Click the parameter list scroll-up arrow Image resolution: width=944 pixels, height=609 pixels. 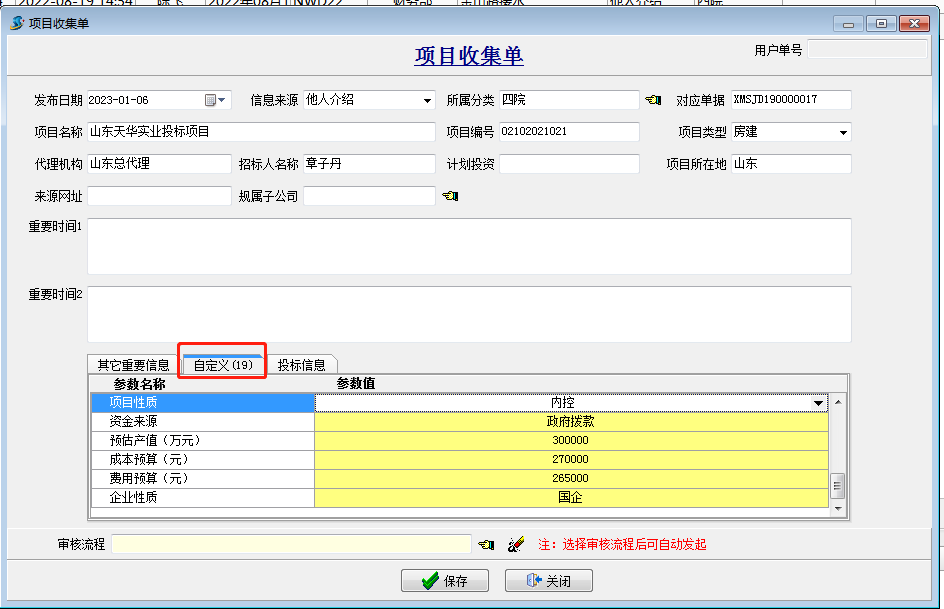coord(838,402)
